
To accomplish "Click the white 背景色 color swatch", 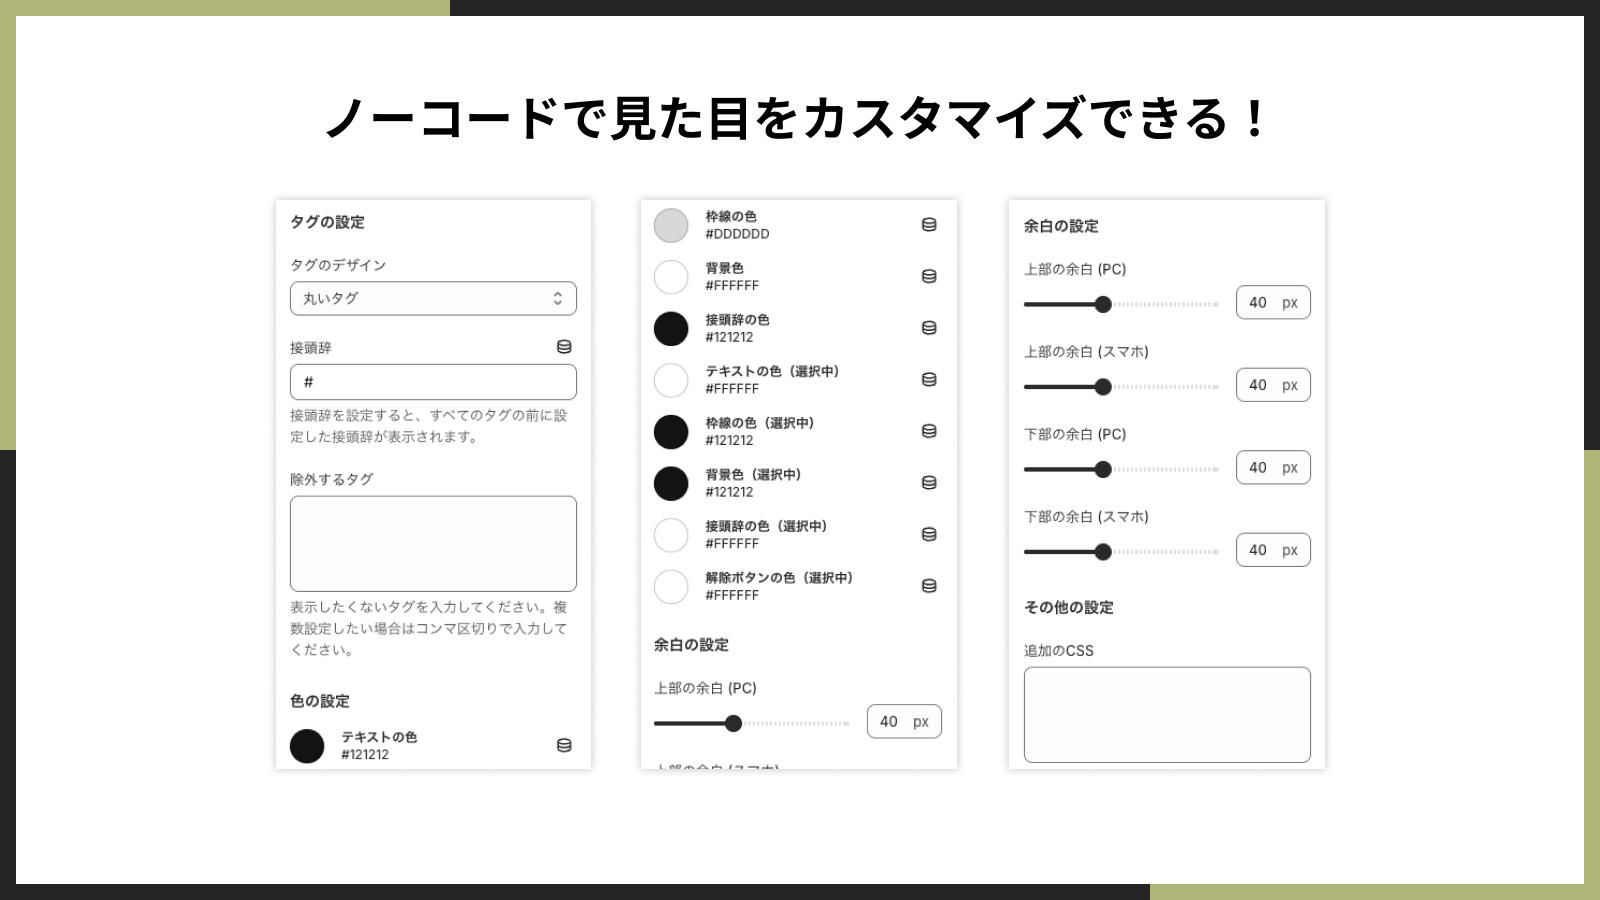I will [671, 277].
